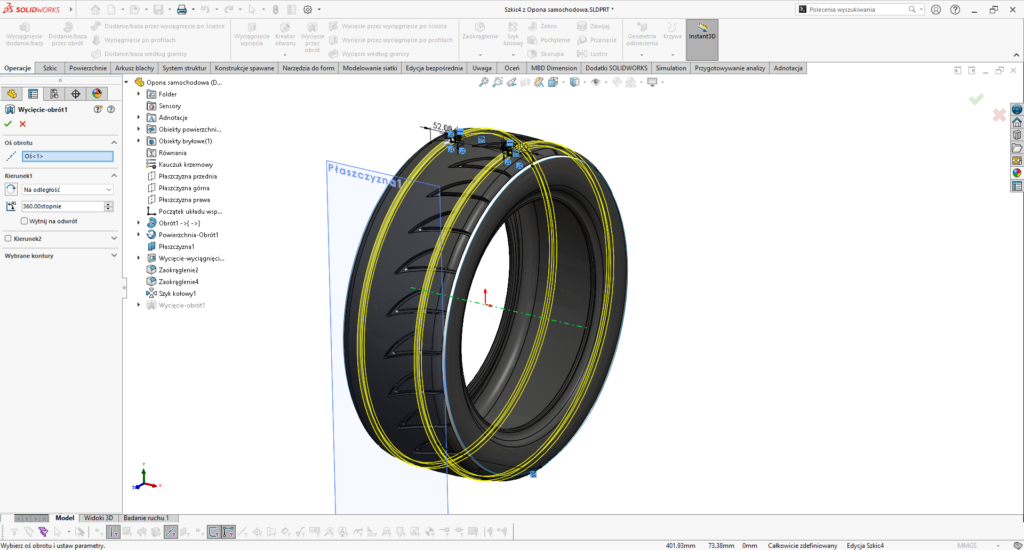Open the Options gear icon
Image resolution: width=1024 pixels, height=550 pixels.
click(x=308, y=10)
